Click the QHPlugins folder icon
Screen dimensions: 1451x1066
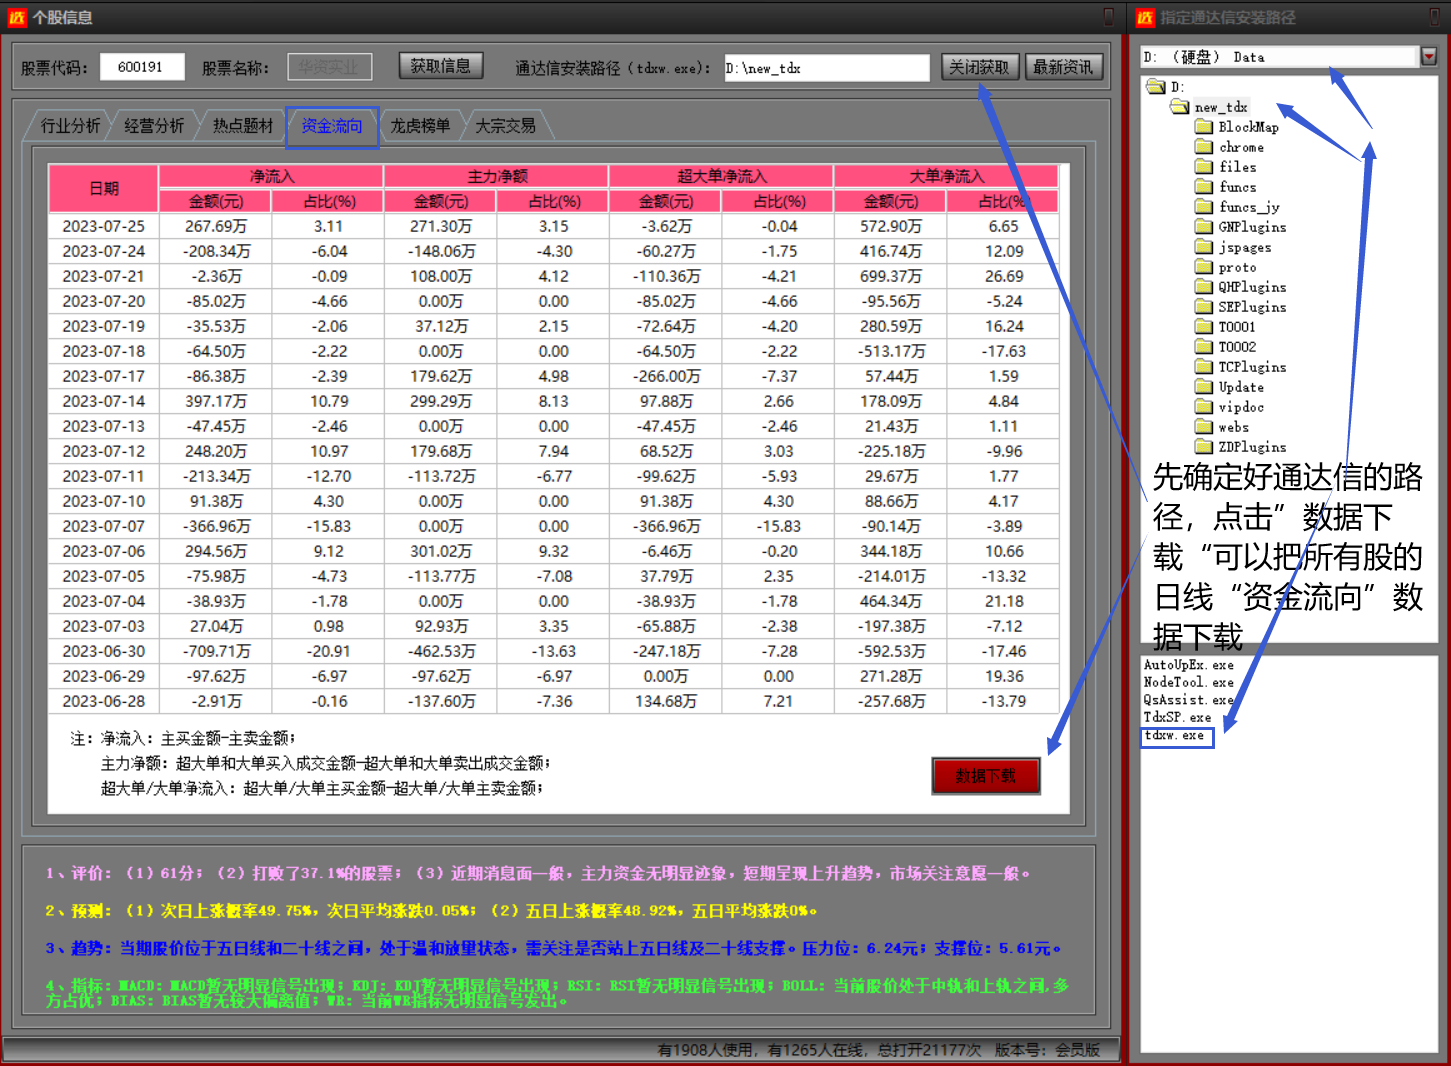click(x=1204, y=287)
